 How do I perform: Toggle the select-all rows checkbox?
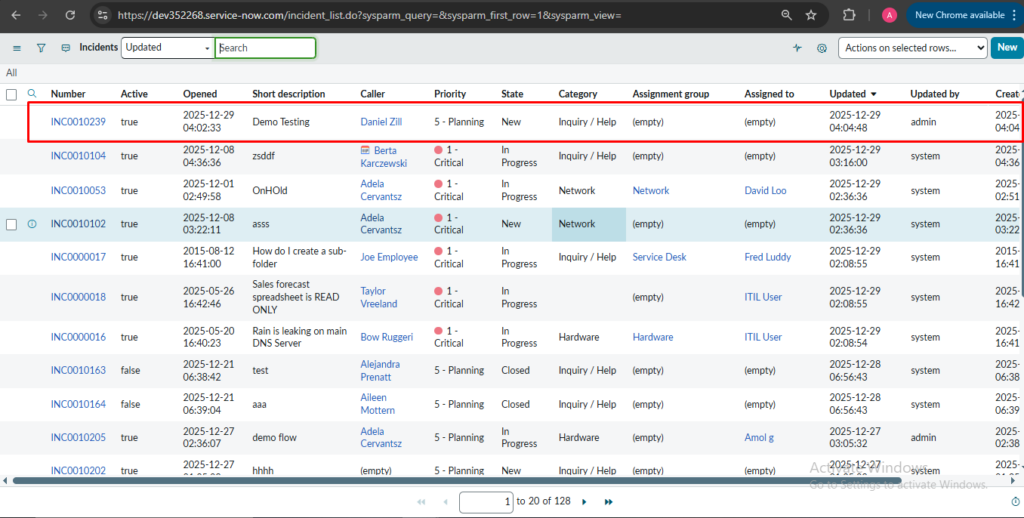click(x=12, y=94)
